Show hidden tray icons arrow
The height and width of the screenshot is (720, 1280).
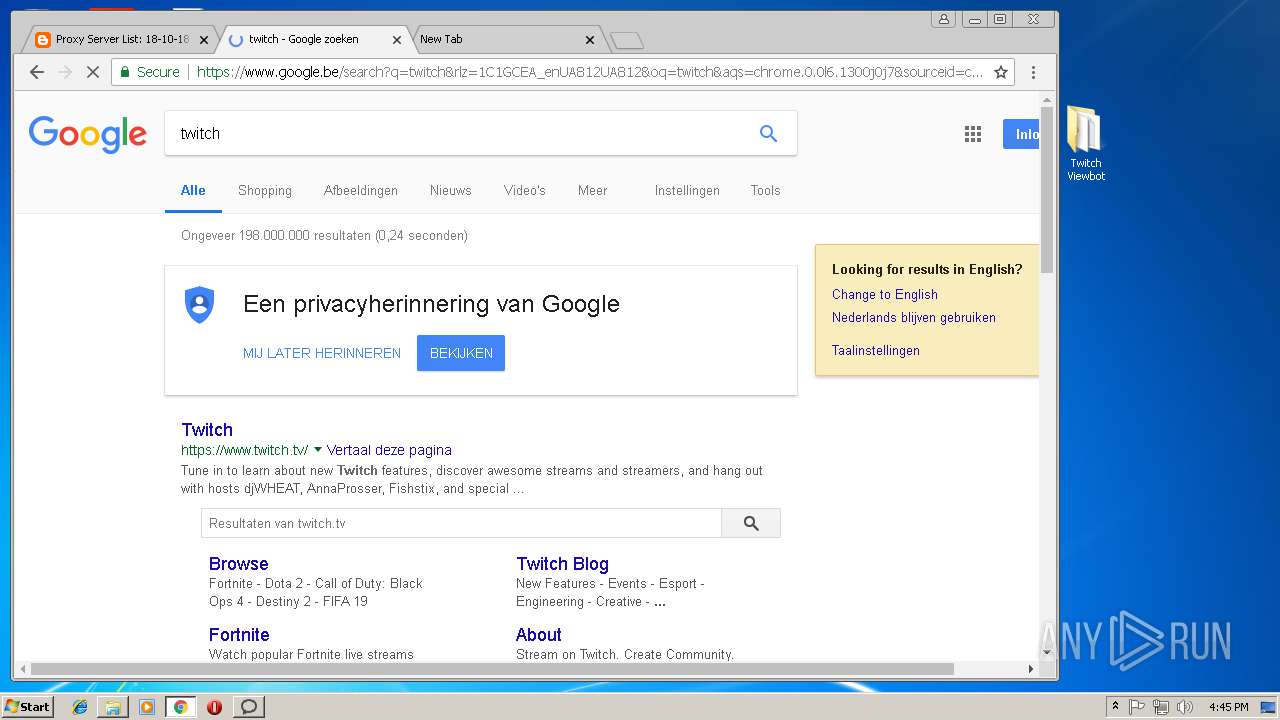pyautogui.click(x=1115, y=707)
